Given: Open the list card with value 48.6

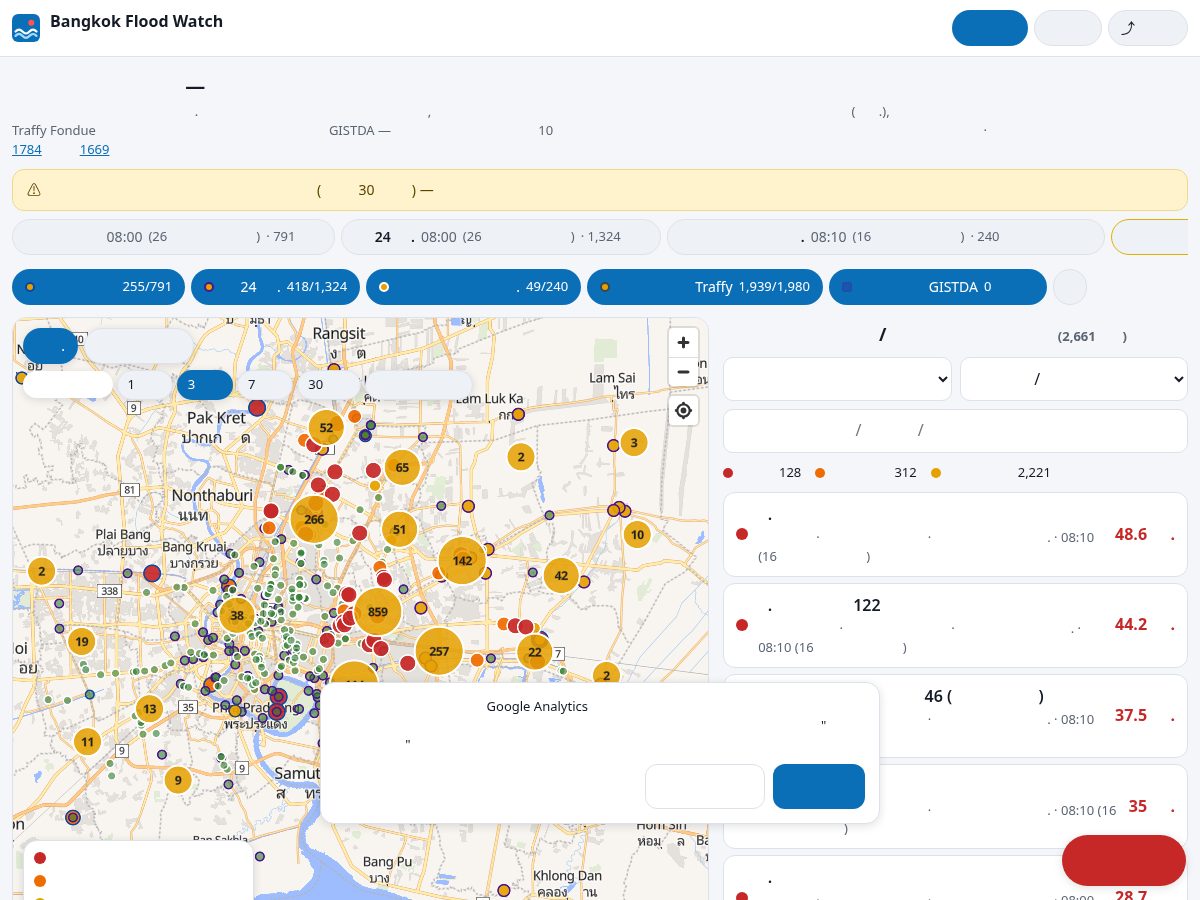Looking at the screenshot, I should coord(955,534).
